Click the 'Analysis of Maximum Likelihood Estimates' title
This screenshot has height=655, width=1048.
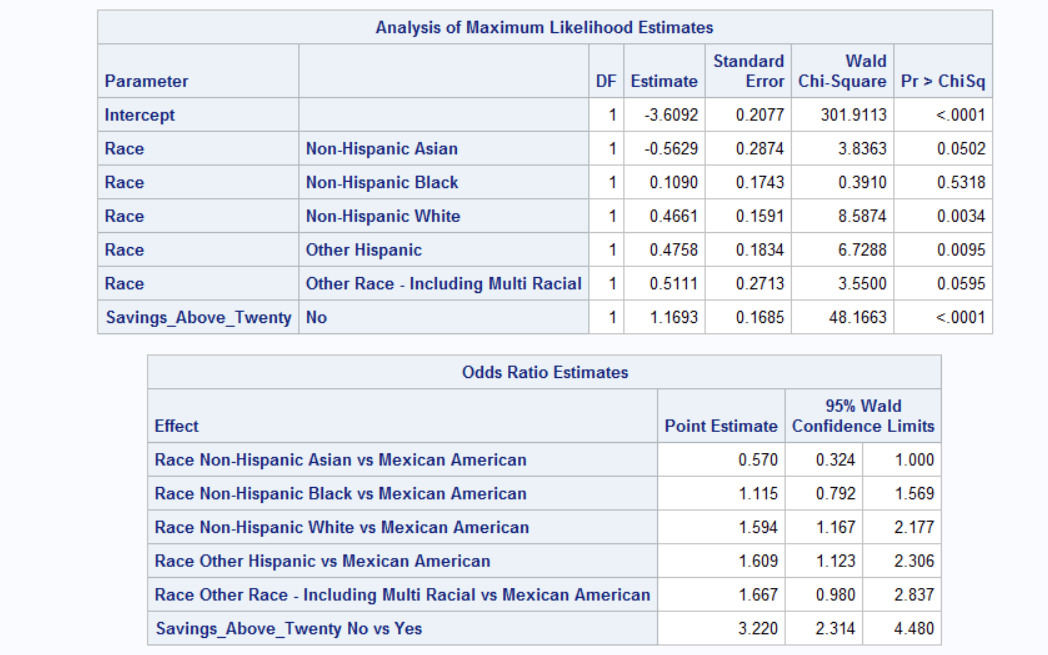tap(544, 27)
